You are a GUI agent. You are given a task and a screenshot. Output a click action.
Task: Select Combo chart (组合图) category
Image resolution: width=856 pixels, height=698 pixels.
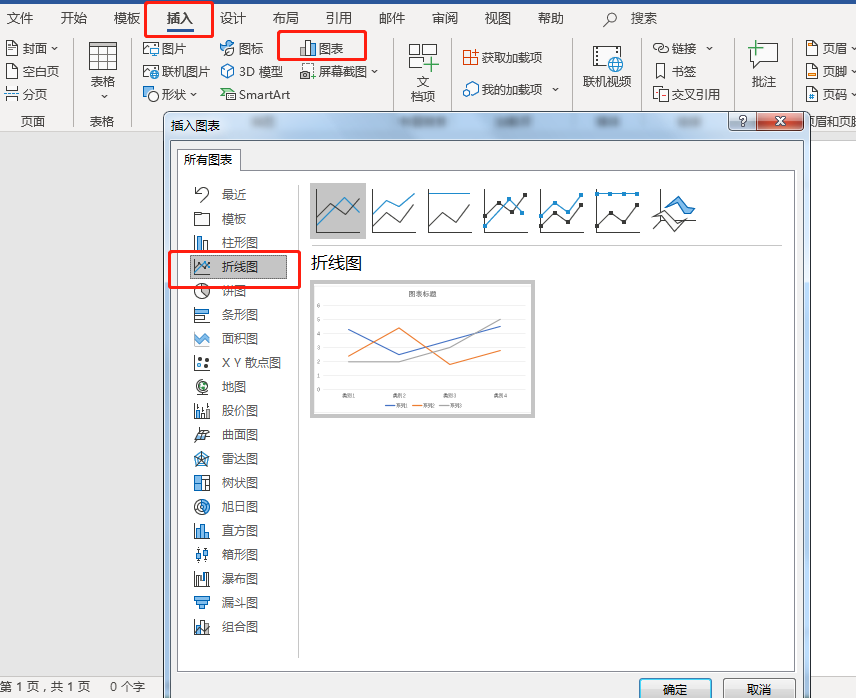(x=225, y=627)
